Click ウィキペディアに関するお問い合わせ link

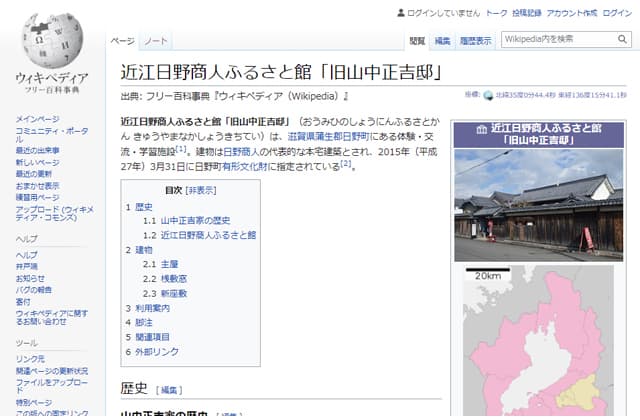click(52, 318)
